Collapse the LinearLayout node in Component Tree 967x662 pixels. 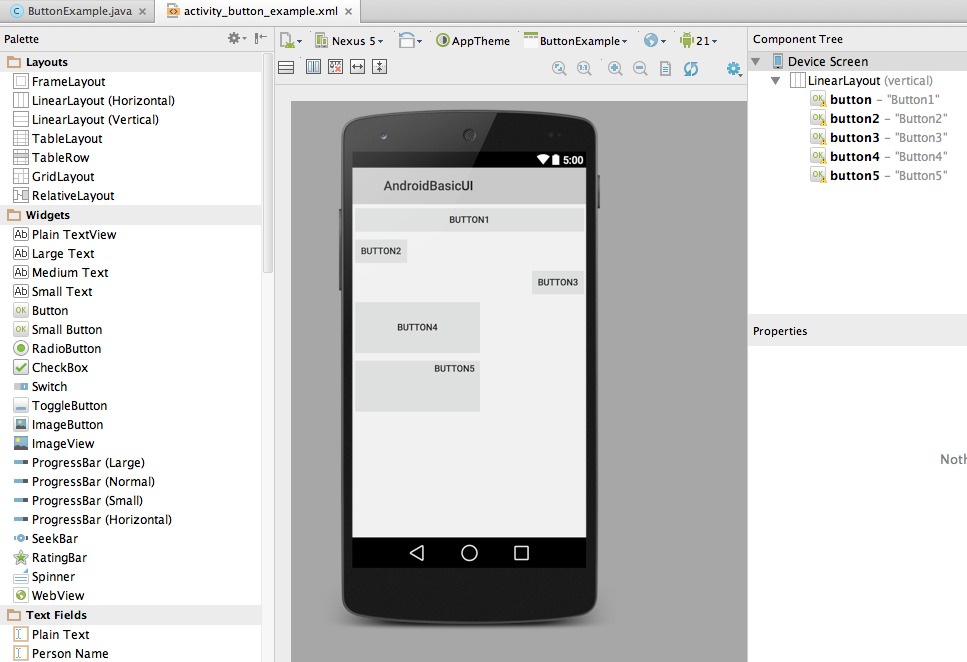(775, 81)
